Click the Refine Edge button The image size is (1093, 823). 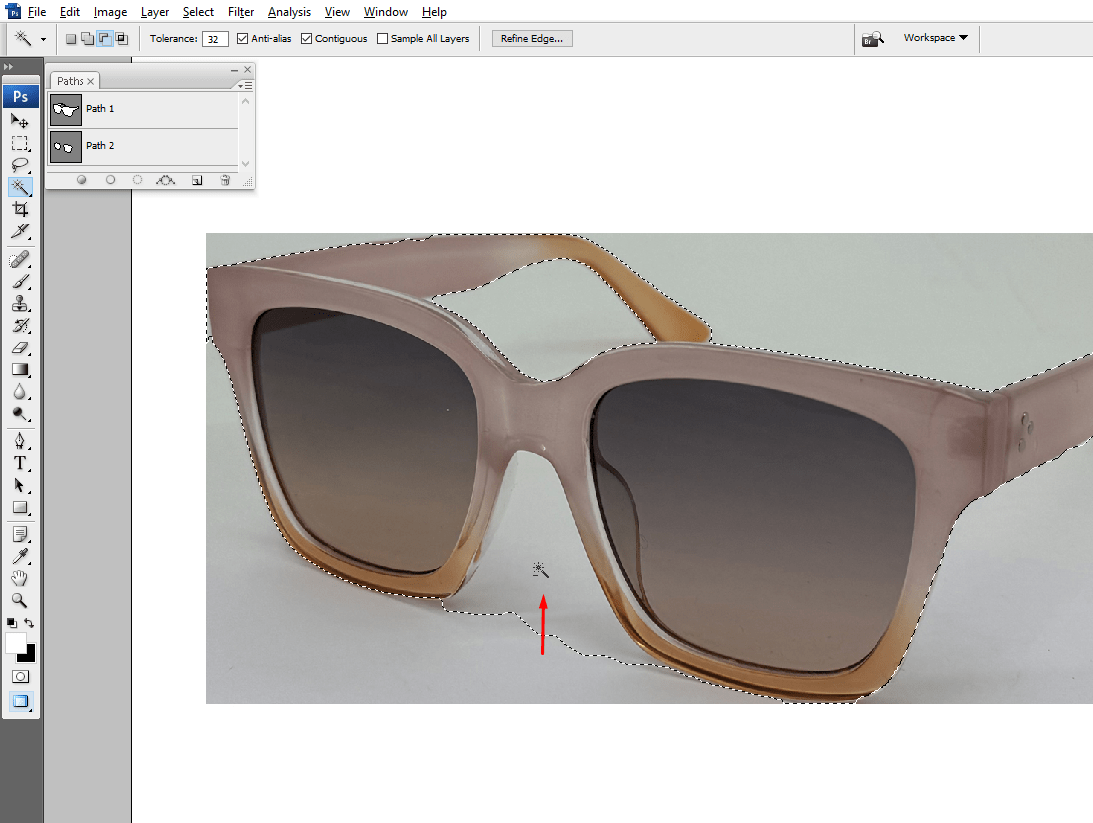coord(531,37)
